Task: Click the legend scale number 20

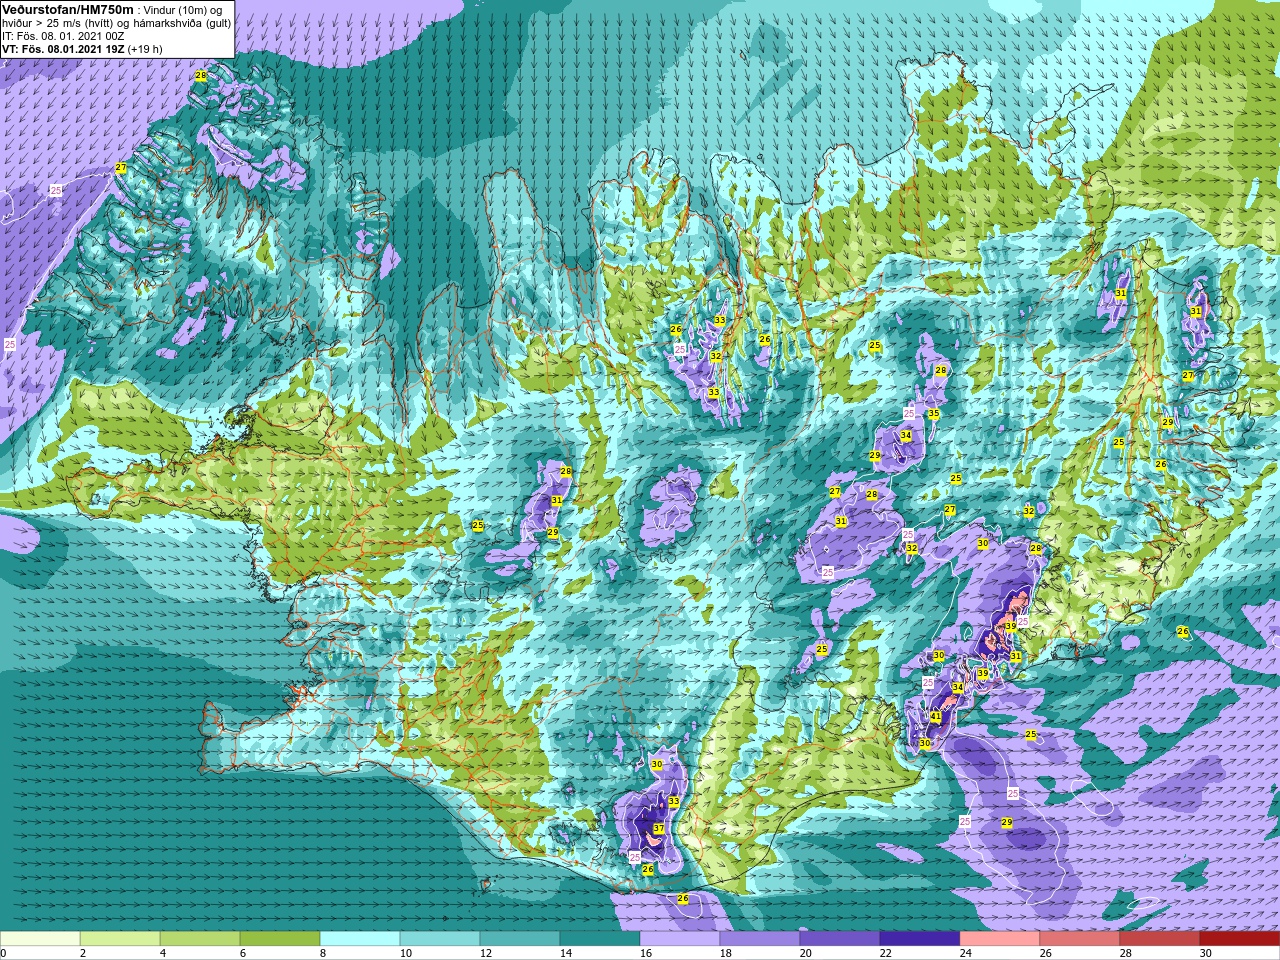Action: click(804, 953)
